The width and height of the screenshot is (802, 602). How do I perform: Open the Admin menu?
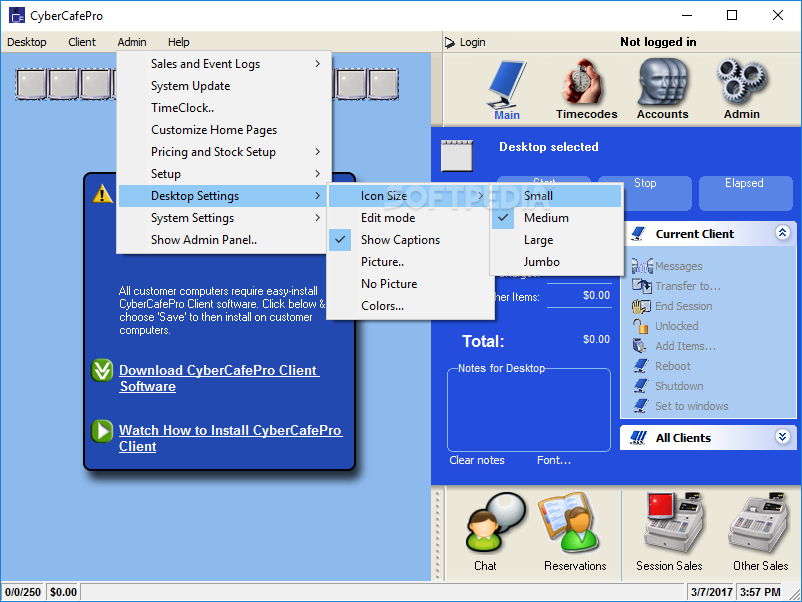click(x=132, y=42)
